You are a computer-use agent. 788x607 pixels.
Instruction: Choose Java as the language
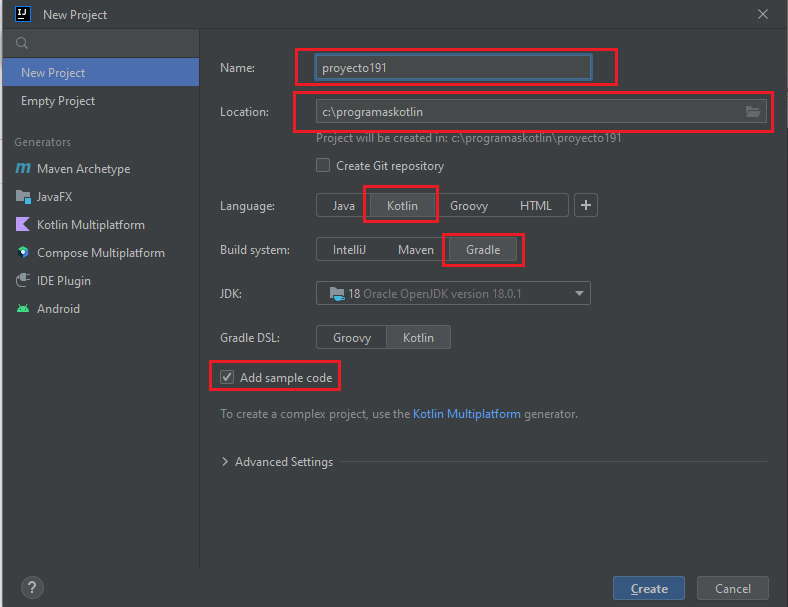click(343, 206)
